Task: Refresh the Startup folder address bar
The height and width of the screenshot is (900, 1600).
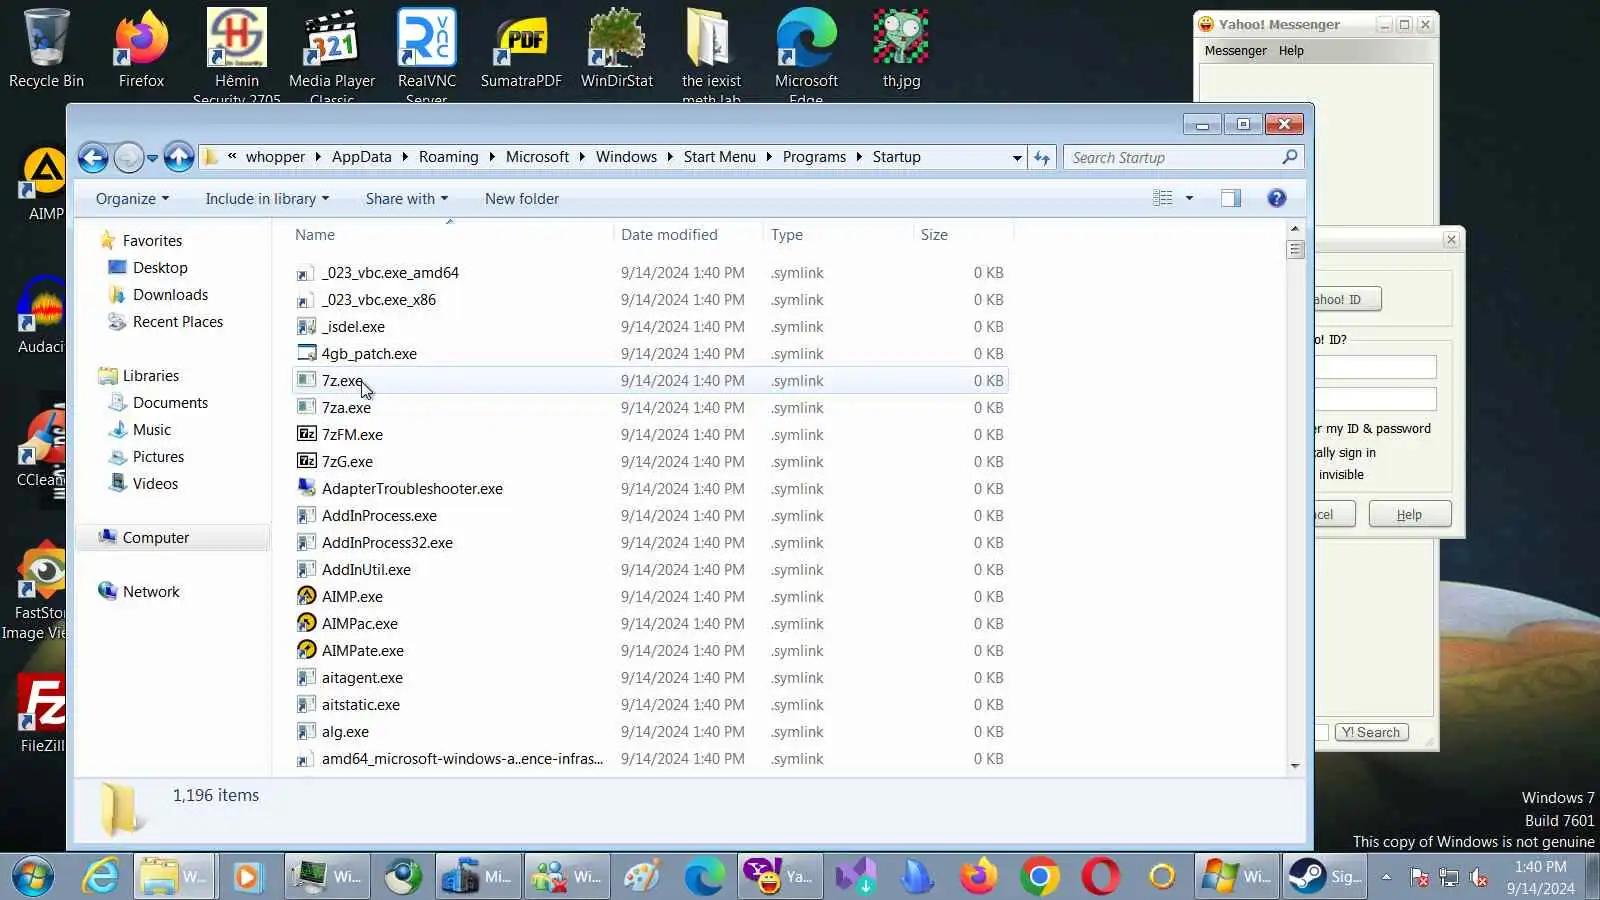Action: click(x=1042, y=157)
